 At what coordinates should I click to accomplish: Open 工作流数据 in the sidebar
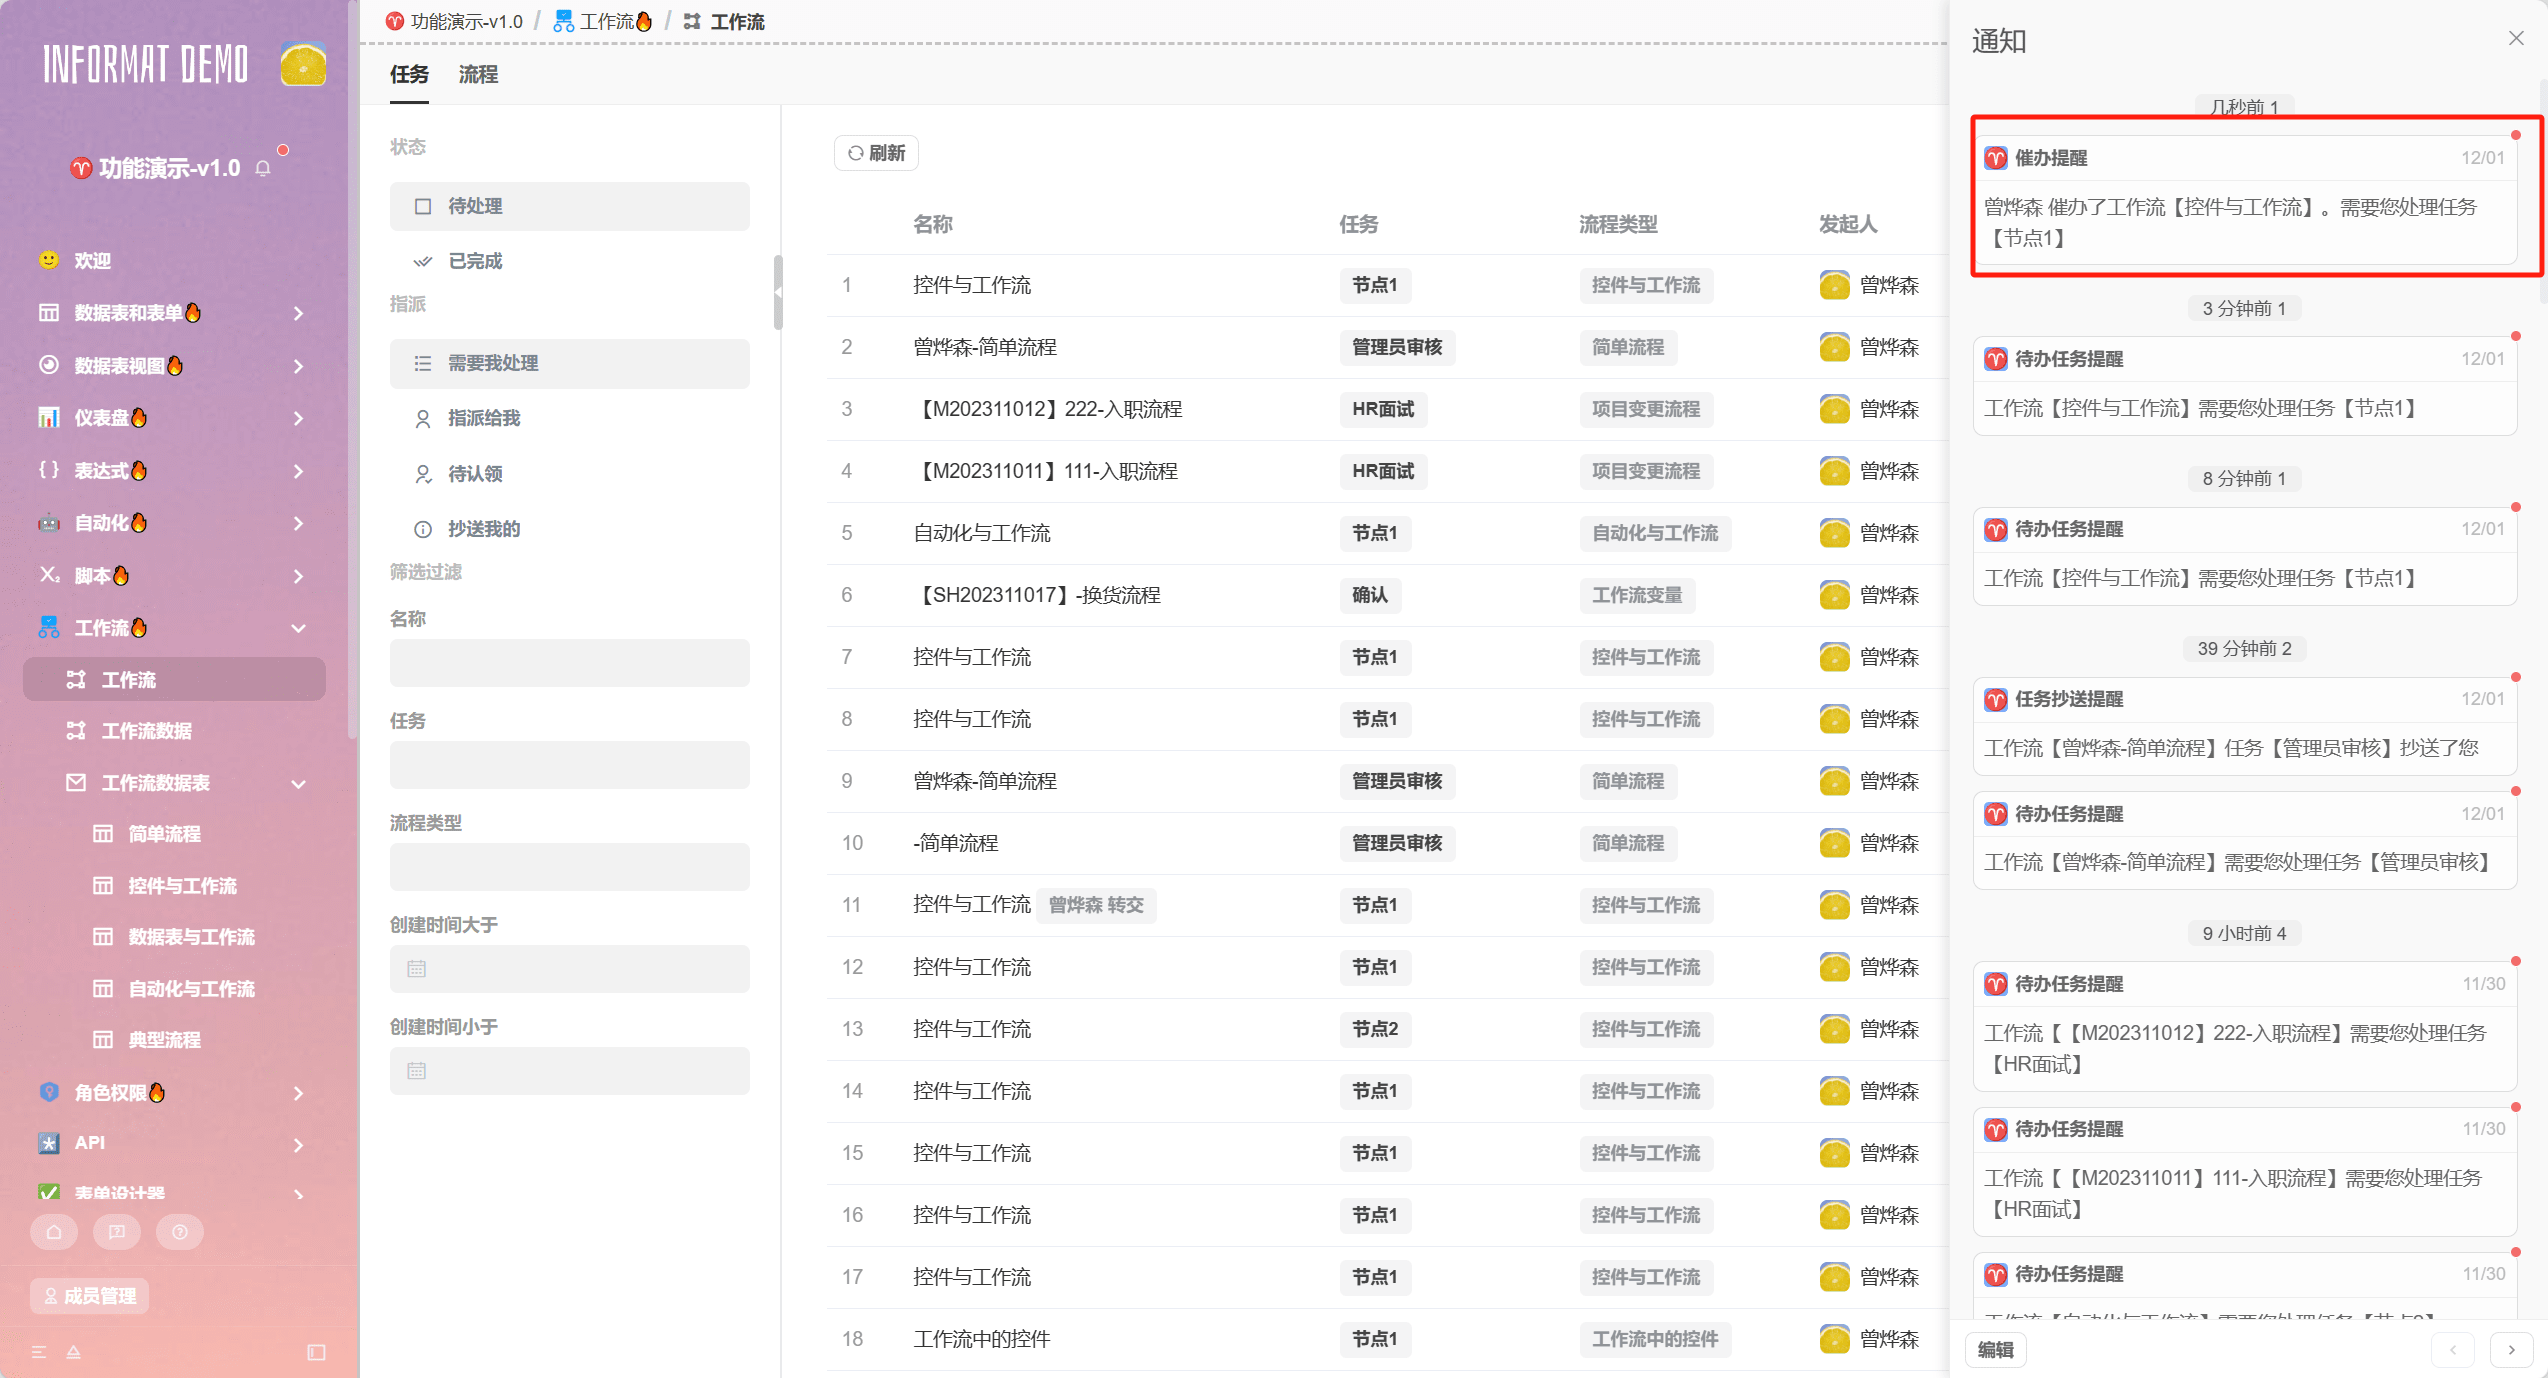147,731
